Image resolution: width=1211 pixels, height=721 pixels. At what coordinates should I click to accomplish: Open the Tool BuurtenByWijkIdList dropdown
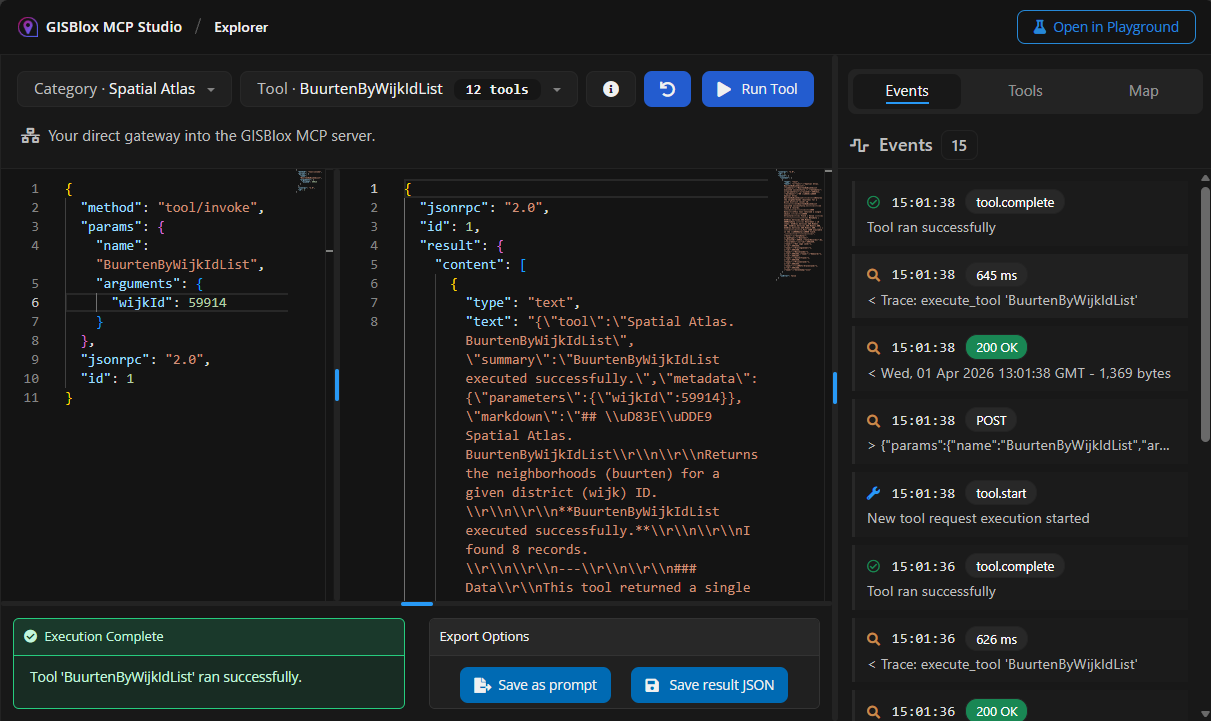[408, 89]
